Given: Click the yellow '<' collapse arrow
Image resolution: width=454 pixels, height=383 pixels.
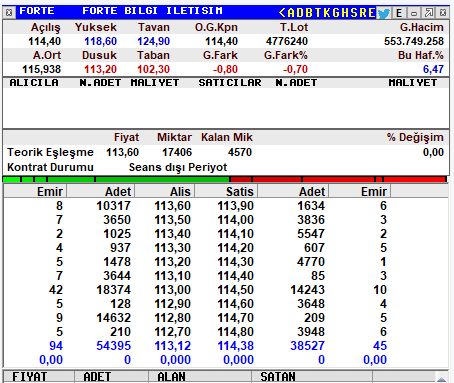Looking at the screenshot, I should pos(282,13).
